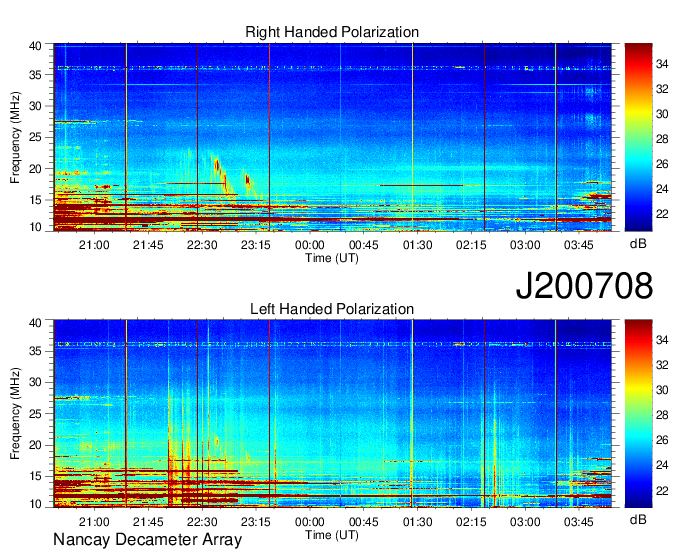Click the Right Handed Polarization spectrogram image
This screenshot has height=552, width=680.
click(333, 137)
